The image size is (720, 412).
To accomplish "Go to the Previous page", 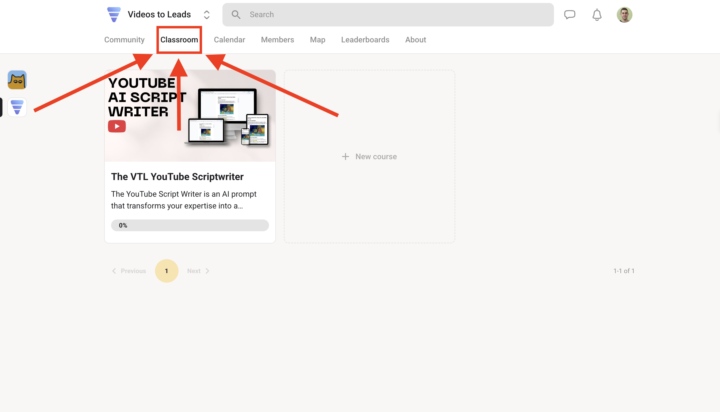I will click(129, 271).
